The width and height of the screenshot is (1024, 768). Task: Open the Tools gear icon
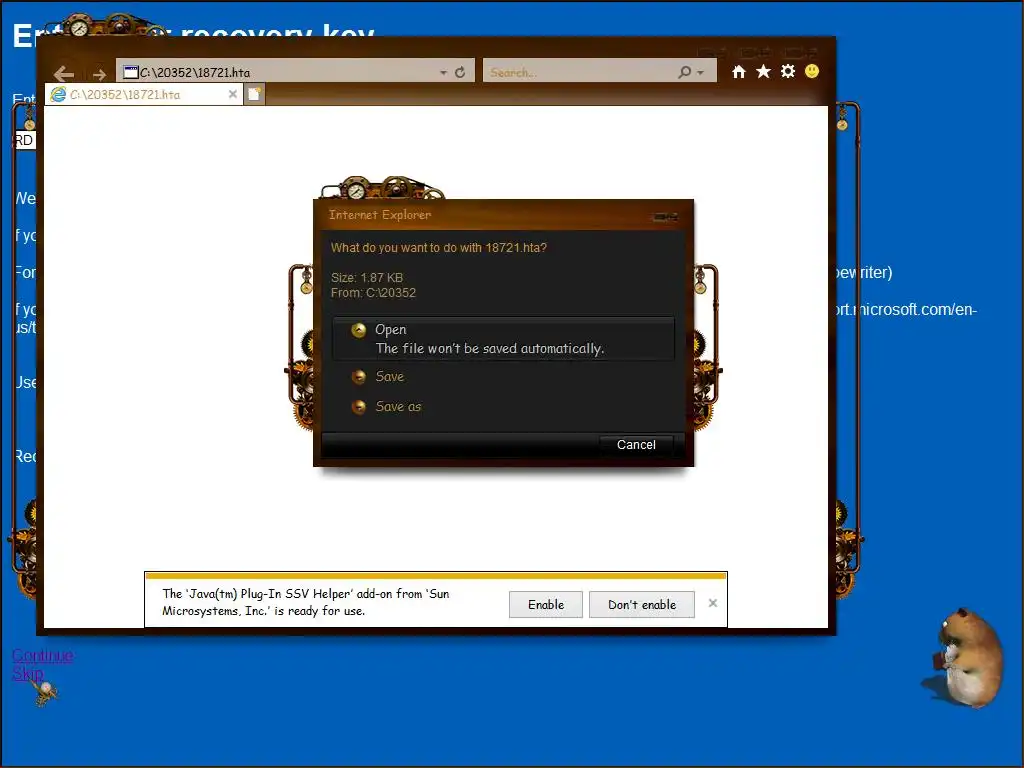point(788,71)
